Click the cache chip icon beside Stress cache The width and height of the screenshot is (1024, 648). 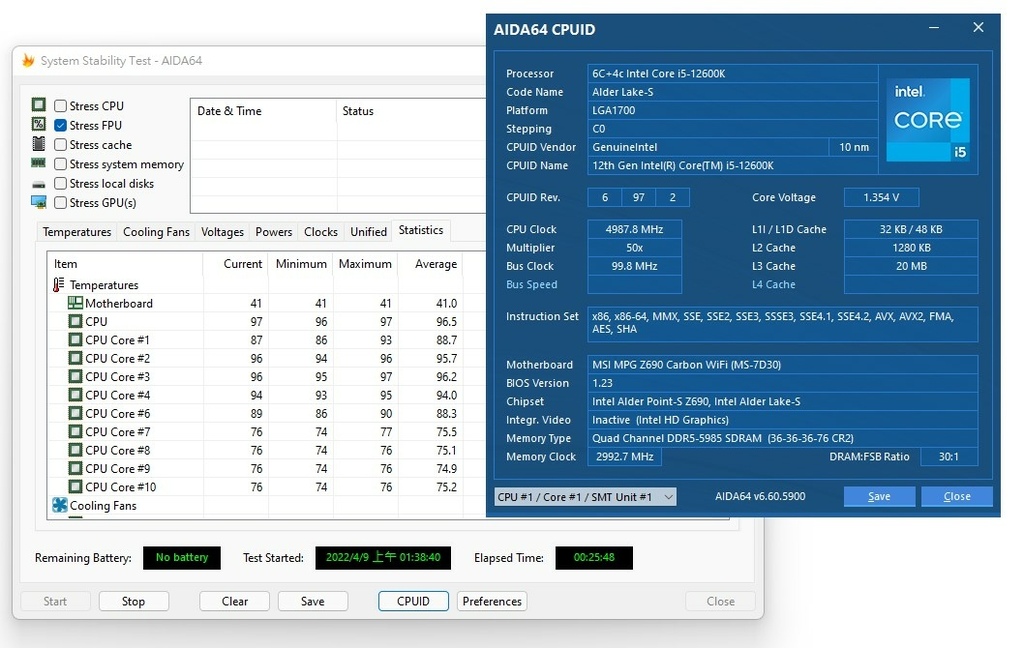tap(39, 144)
